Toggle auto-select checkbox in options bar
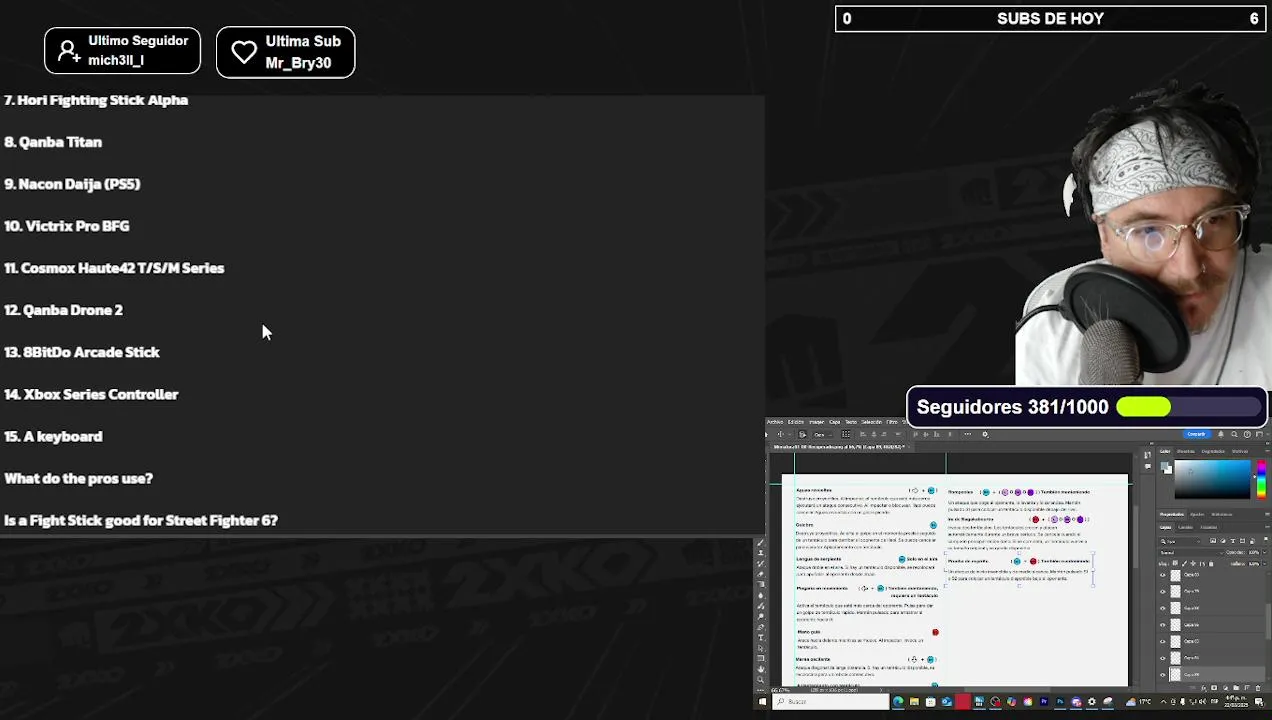Viewport: 1272px width, 720px height. click(x=802, y=434)
